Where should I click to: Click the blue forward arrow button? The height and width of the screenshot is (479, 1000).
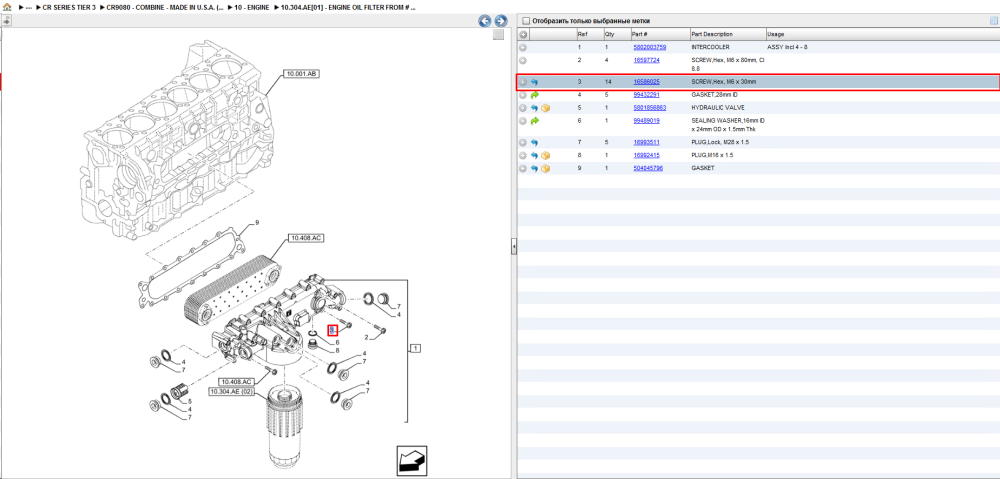[501, 21]
